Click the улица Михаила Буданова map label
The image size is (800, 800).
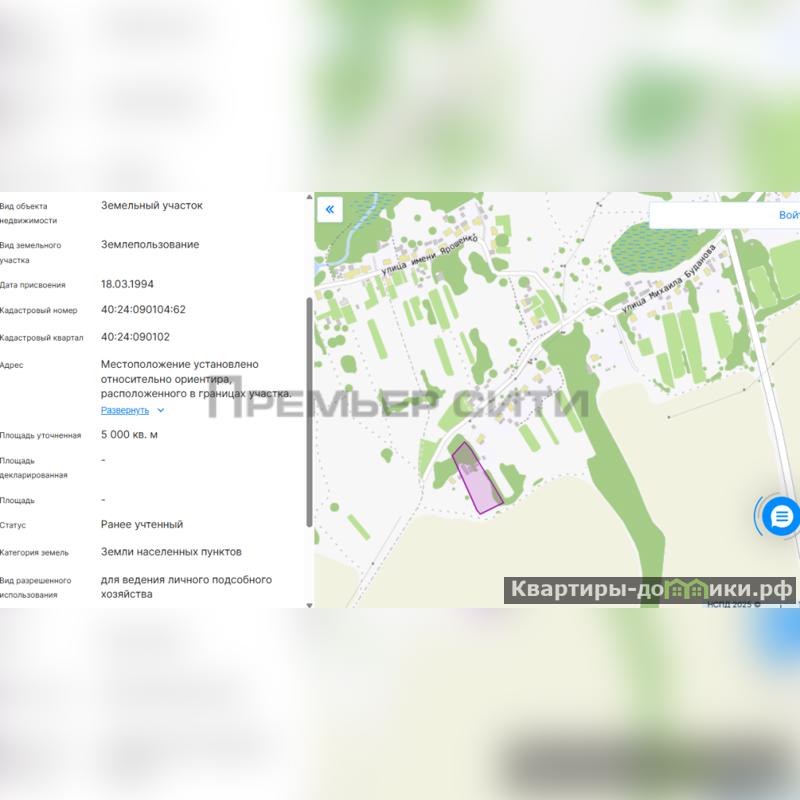(x=669, y=278)
